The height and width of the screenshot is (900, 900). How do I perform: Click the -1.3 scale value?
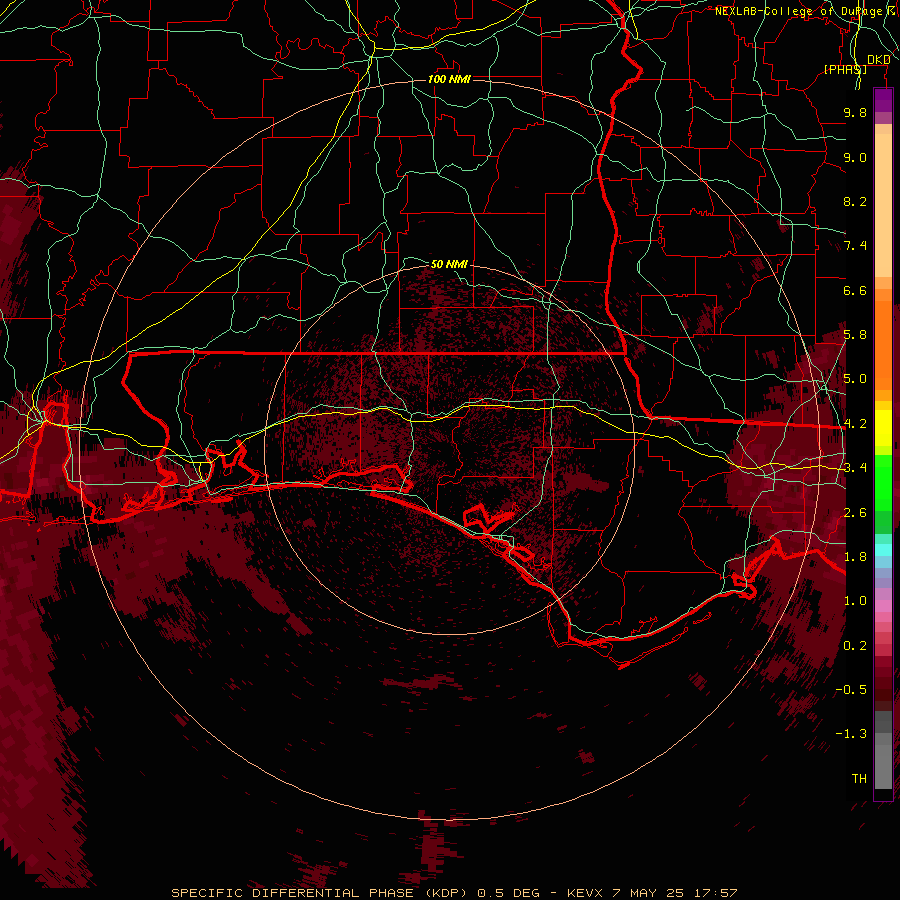coord(851,734)
